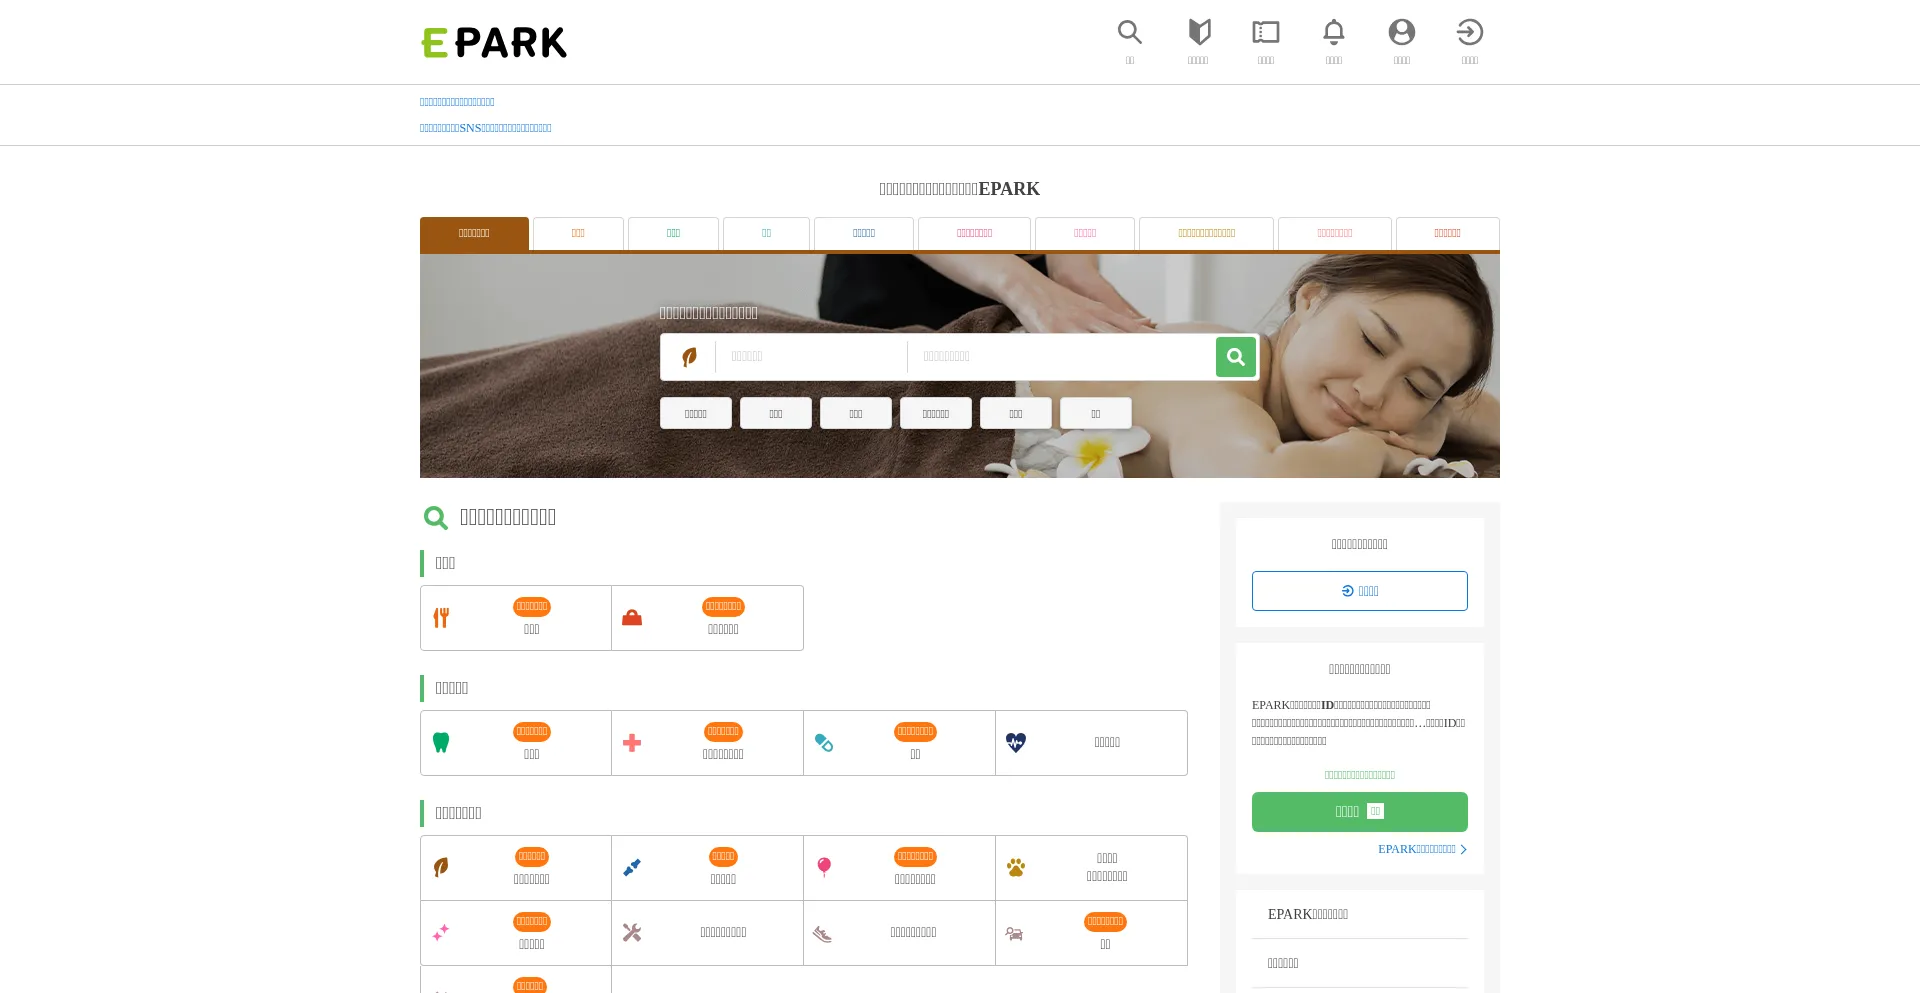Select the wide olive-text category tab
This screenshot has height=993, width=1920.
tap(1206, 233)
